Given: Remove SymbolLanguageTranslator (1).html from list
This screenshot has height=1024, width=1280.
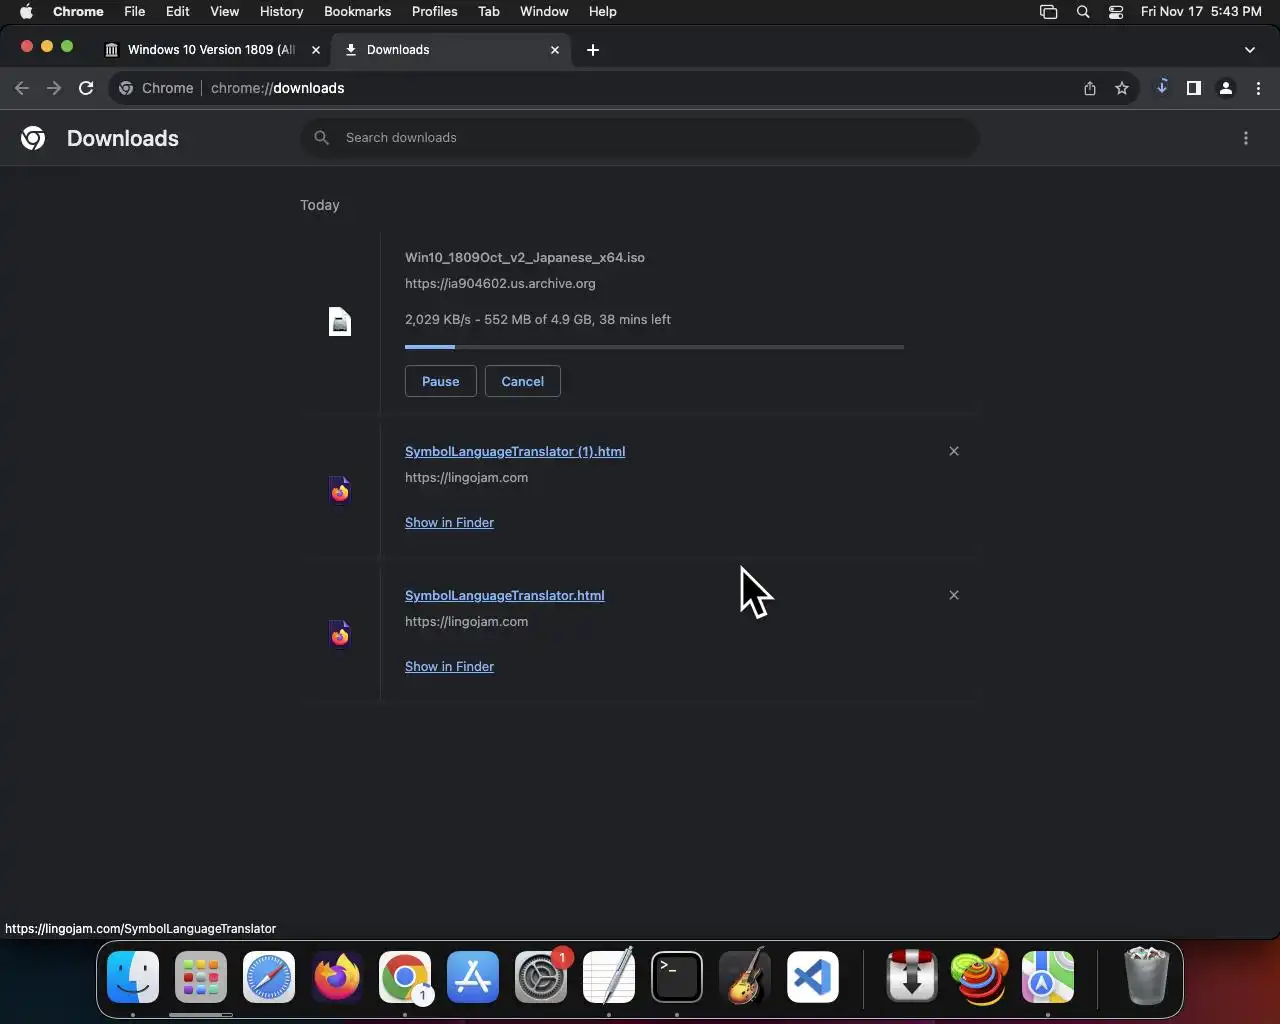Looking at the screenshot, I should point(954,451).
